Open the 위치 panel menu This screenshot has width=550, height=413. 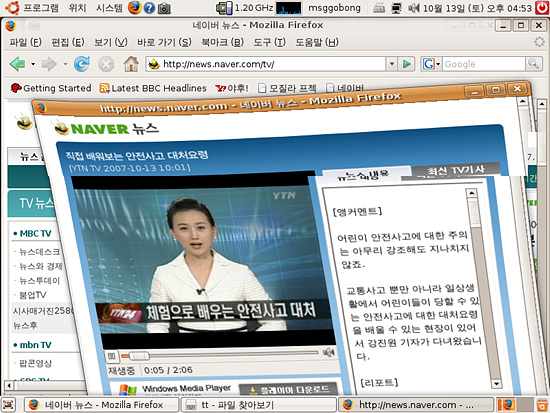point(78,7)
